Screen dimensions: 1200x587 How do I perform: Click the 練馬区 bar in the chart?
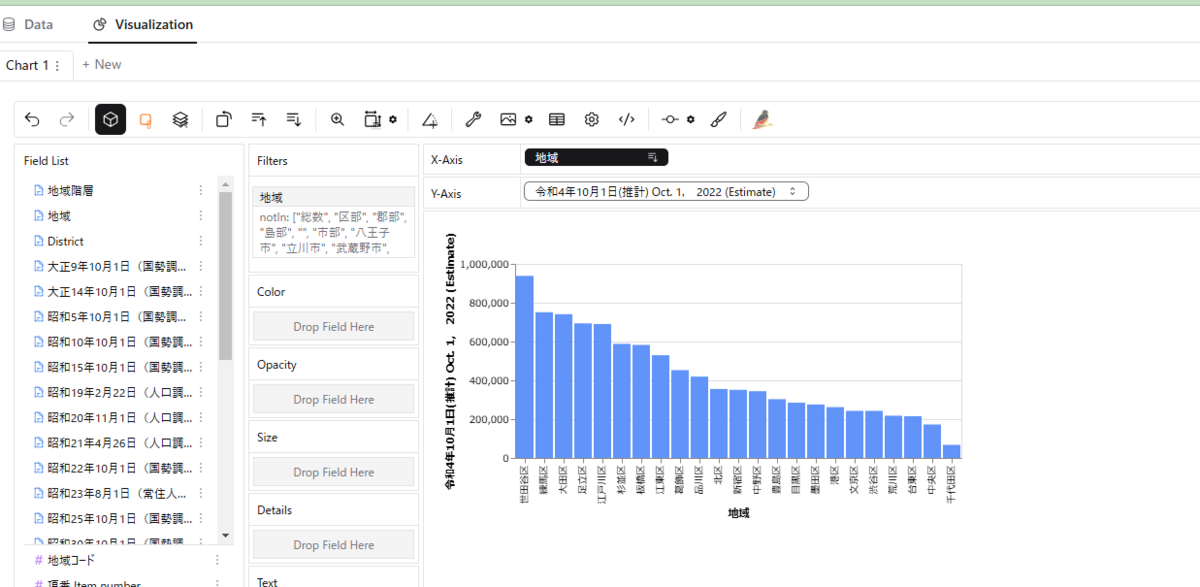click(544, 385)
